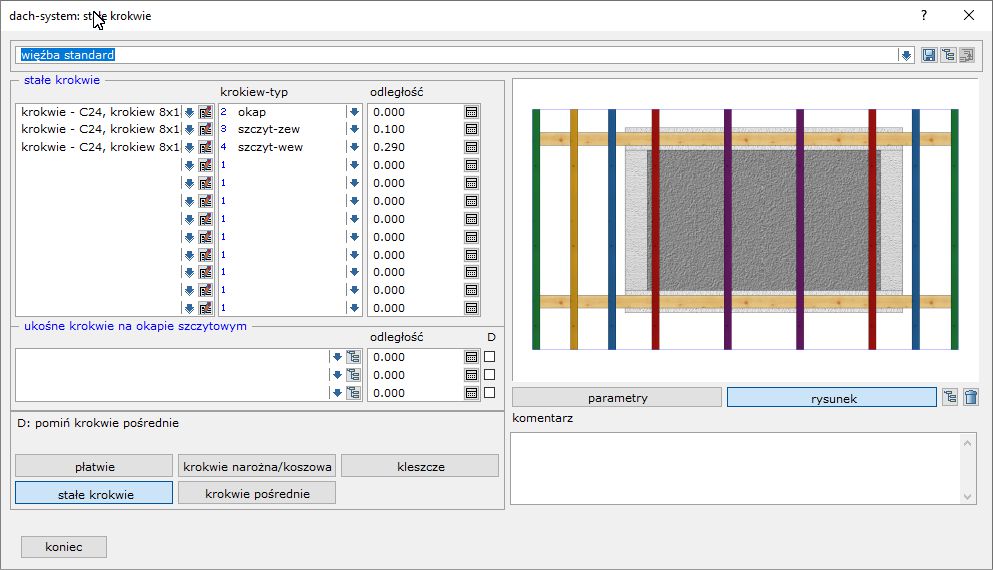
Task: Tick D checkbox in first ukośne krokwie row
Action: click(x=490, y=357)
